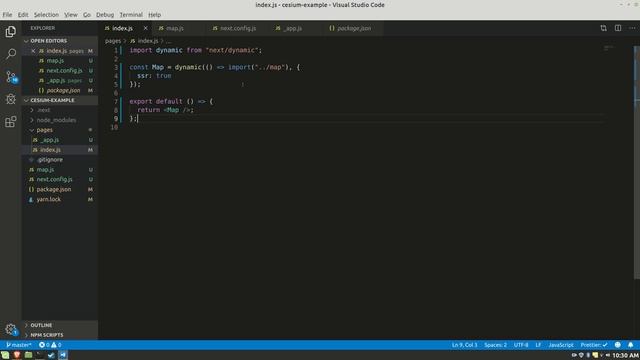Open the Debug view icon
The width and height of the screenshot is (640, 360).
point(11,99)
